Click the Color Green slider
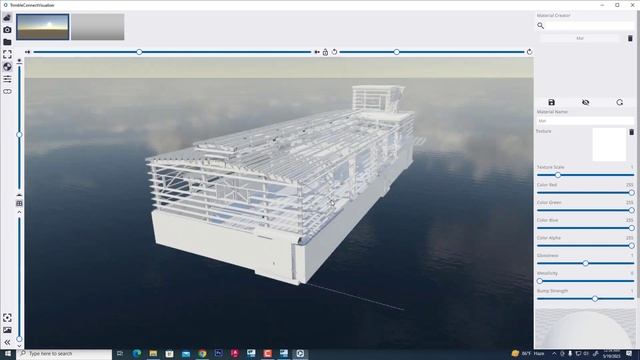Viewport: 640px width, 360px height. (x=585, y=210)
